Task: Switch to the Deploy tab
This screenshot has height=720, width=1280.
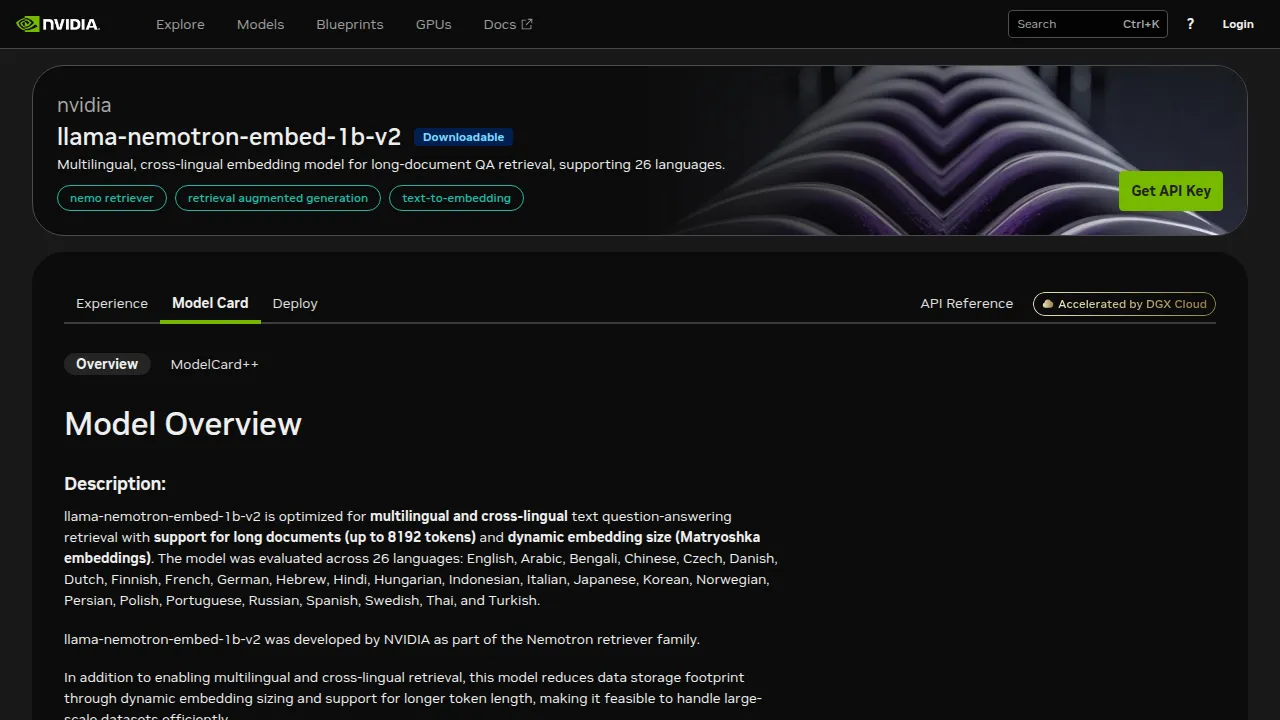Action: 295,303
